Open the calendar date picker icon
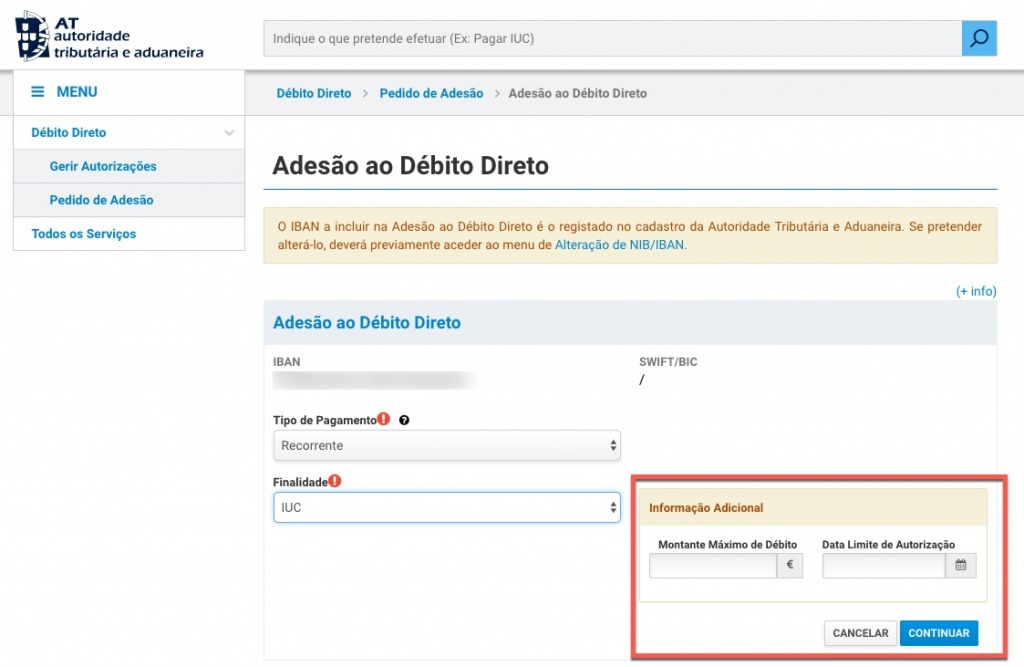 coord(960,566)
